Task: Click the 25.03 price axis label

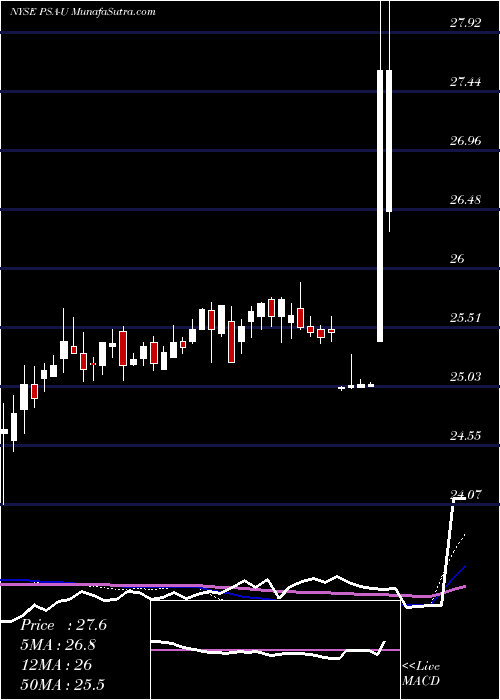Action: (465, 376)
